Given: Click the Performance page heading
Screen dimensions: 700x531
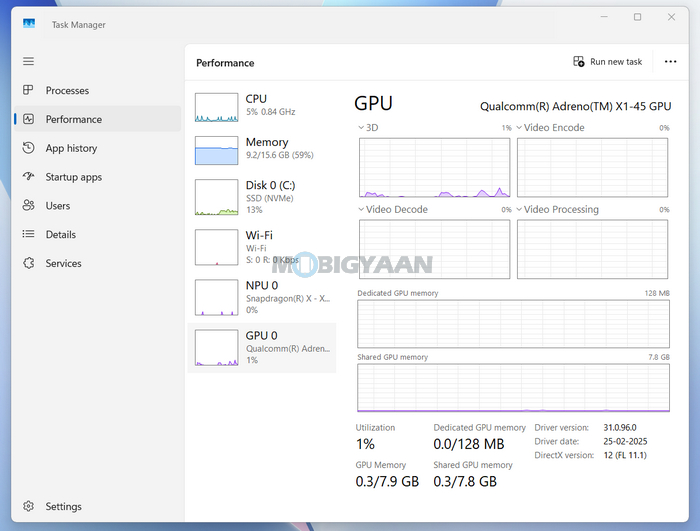Looking at the screenshot, I should 225,63.
